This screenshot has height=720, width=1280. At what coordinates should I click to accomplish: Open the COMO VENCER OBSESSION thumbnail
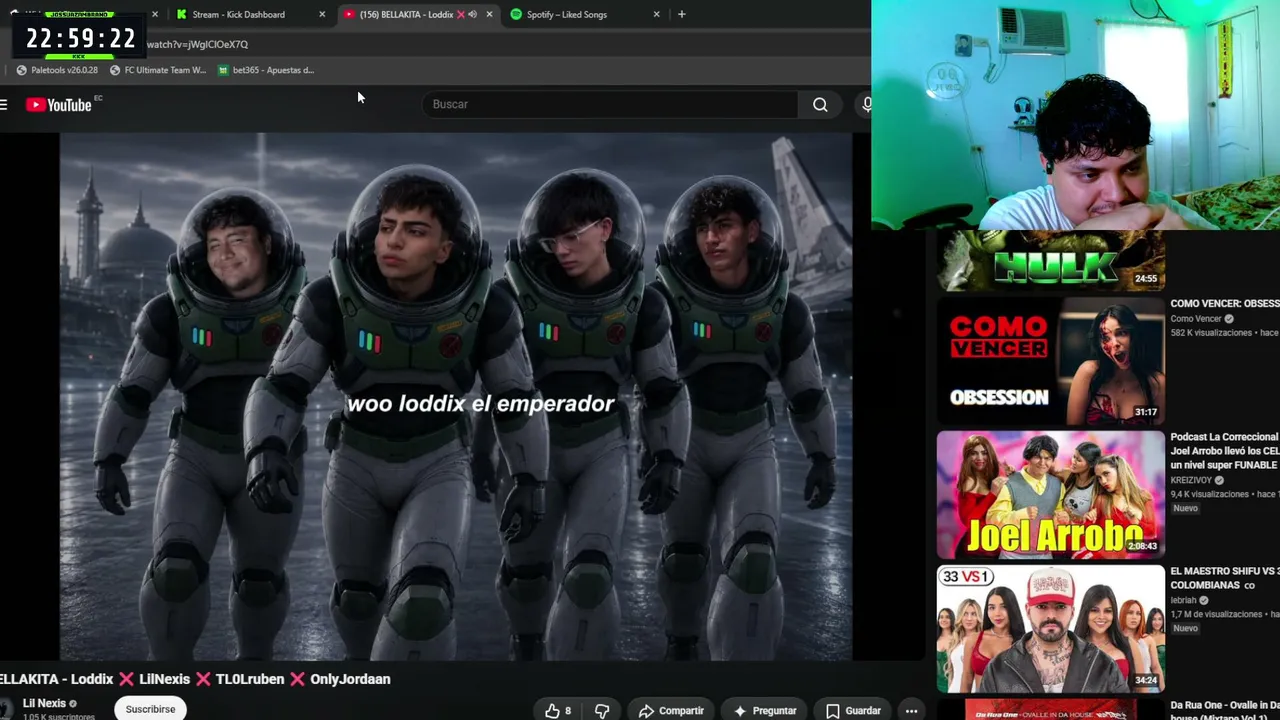click(x=1051, y=361)
